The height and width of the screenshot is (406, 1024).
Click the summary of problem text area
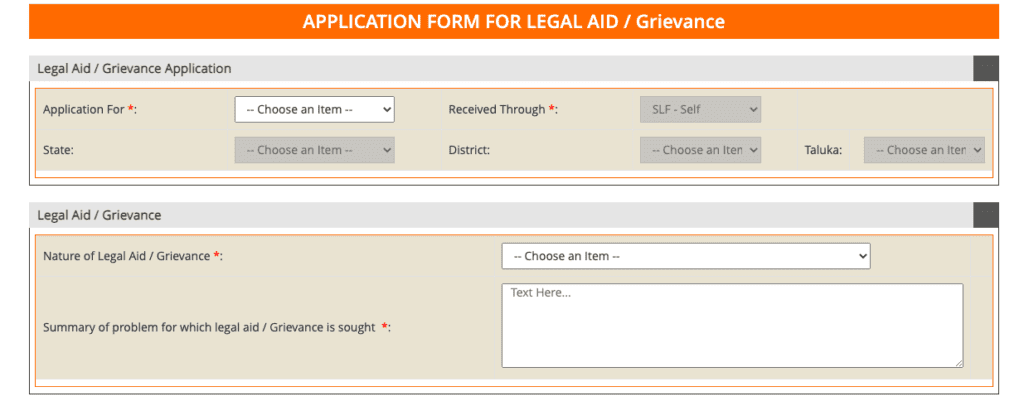pos(732,325)
